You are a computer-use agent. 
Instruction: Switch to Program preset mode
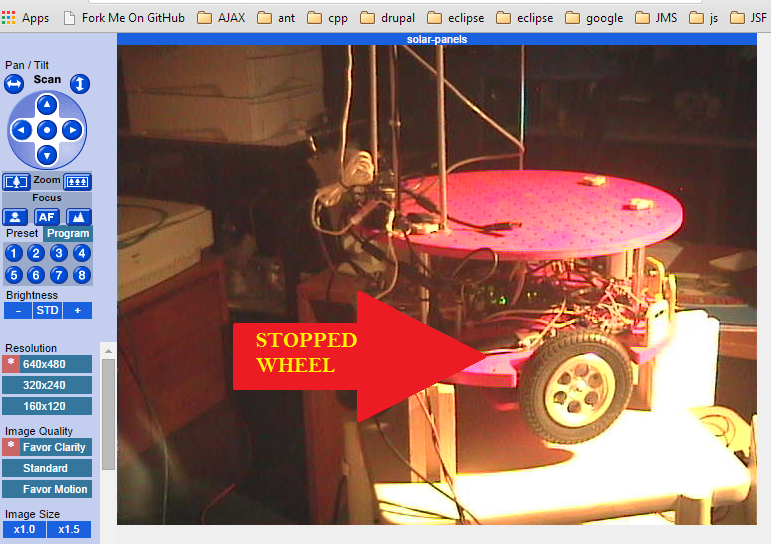pos(68,234)
